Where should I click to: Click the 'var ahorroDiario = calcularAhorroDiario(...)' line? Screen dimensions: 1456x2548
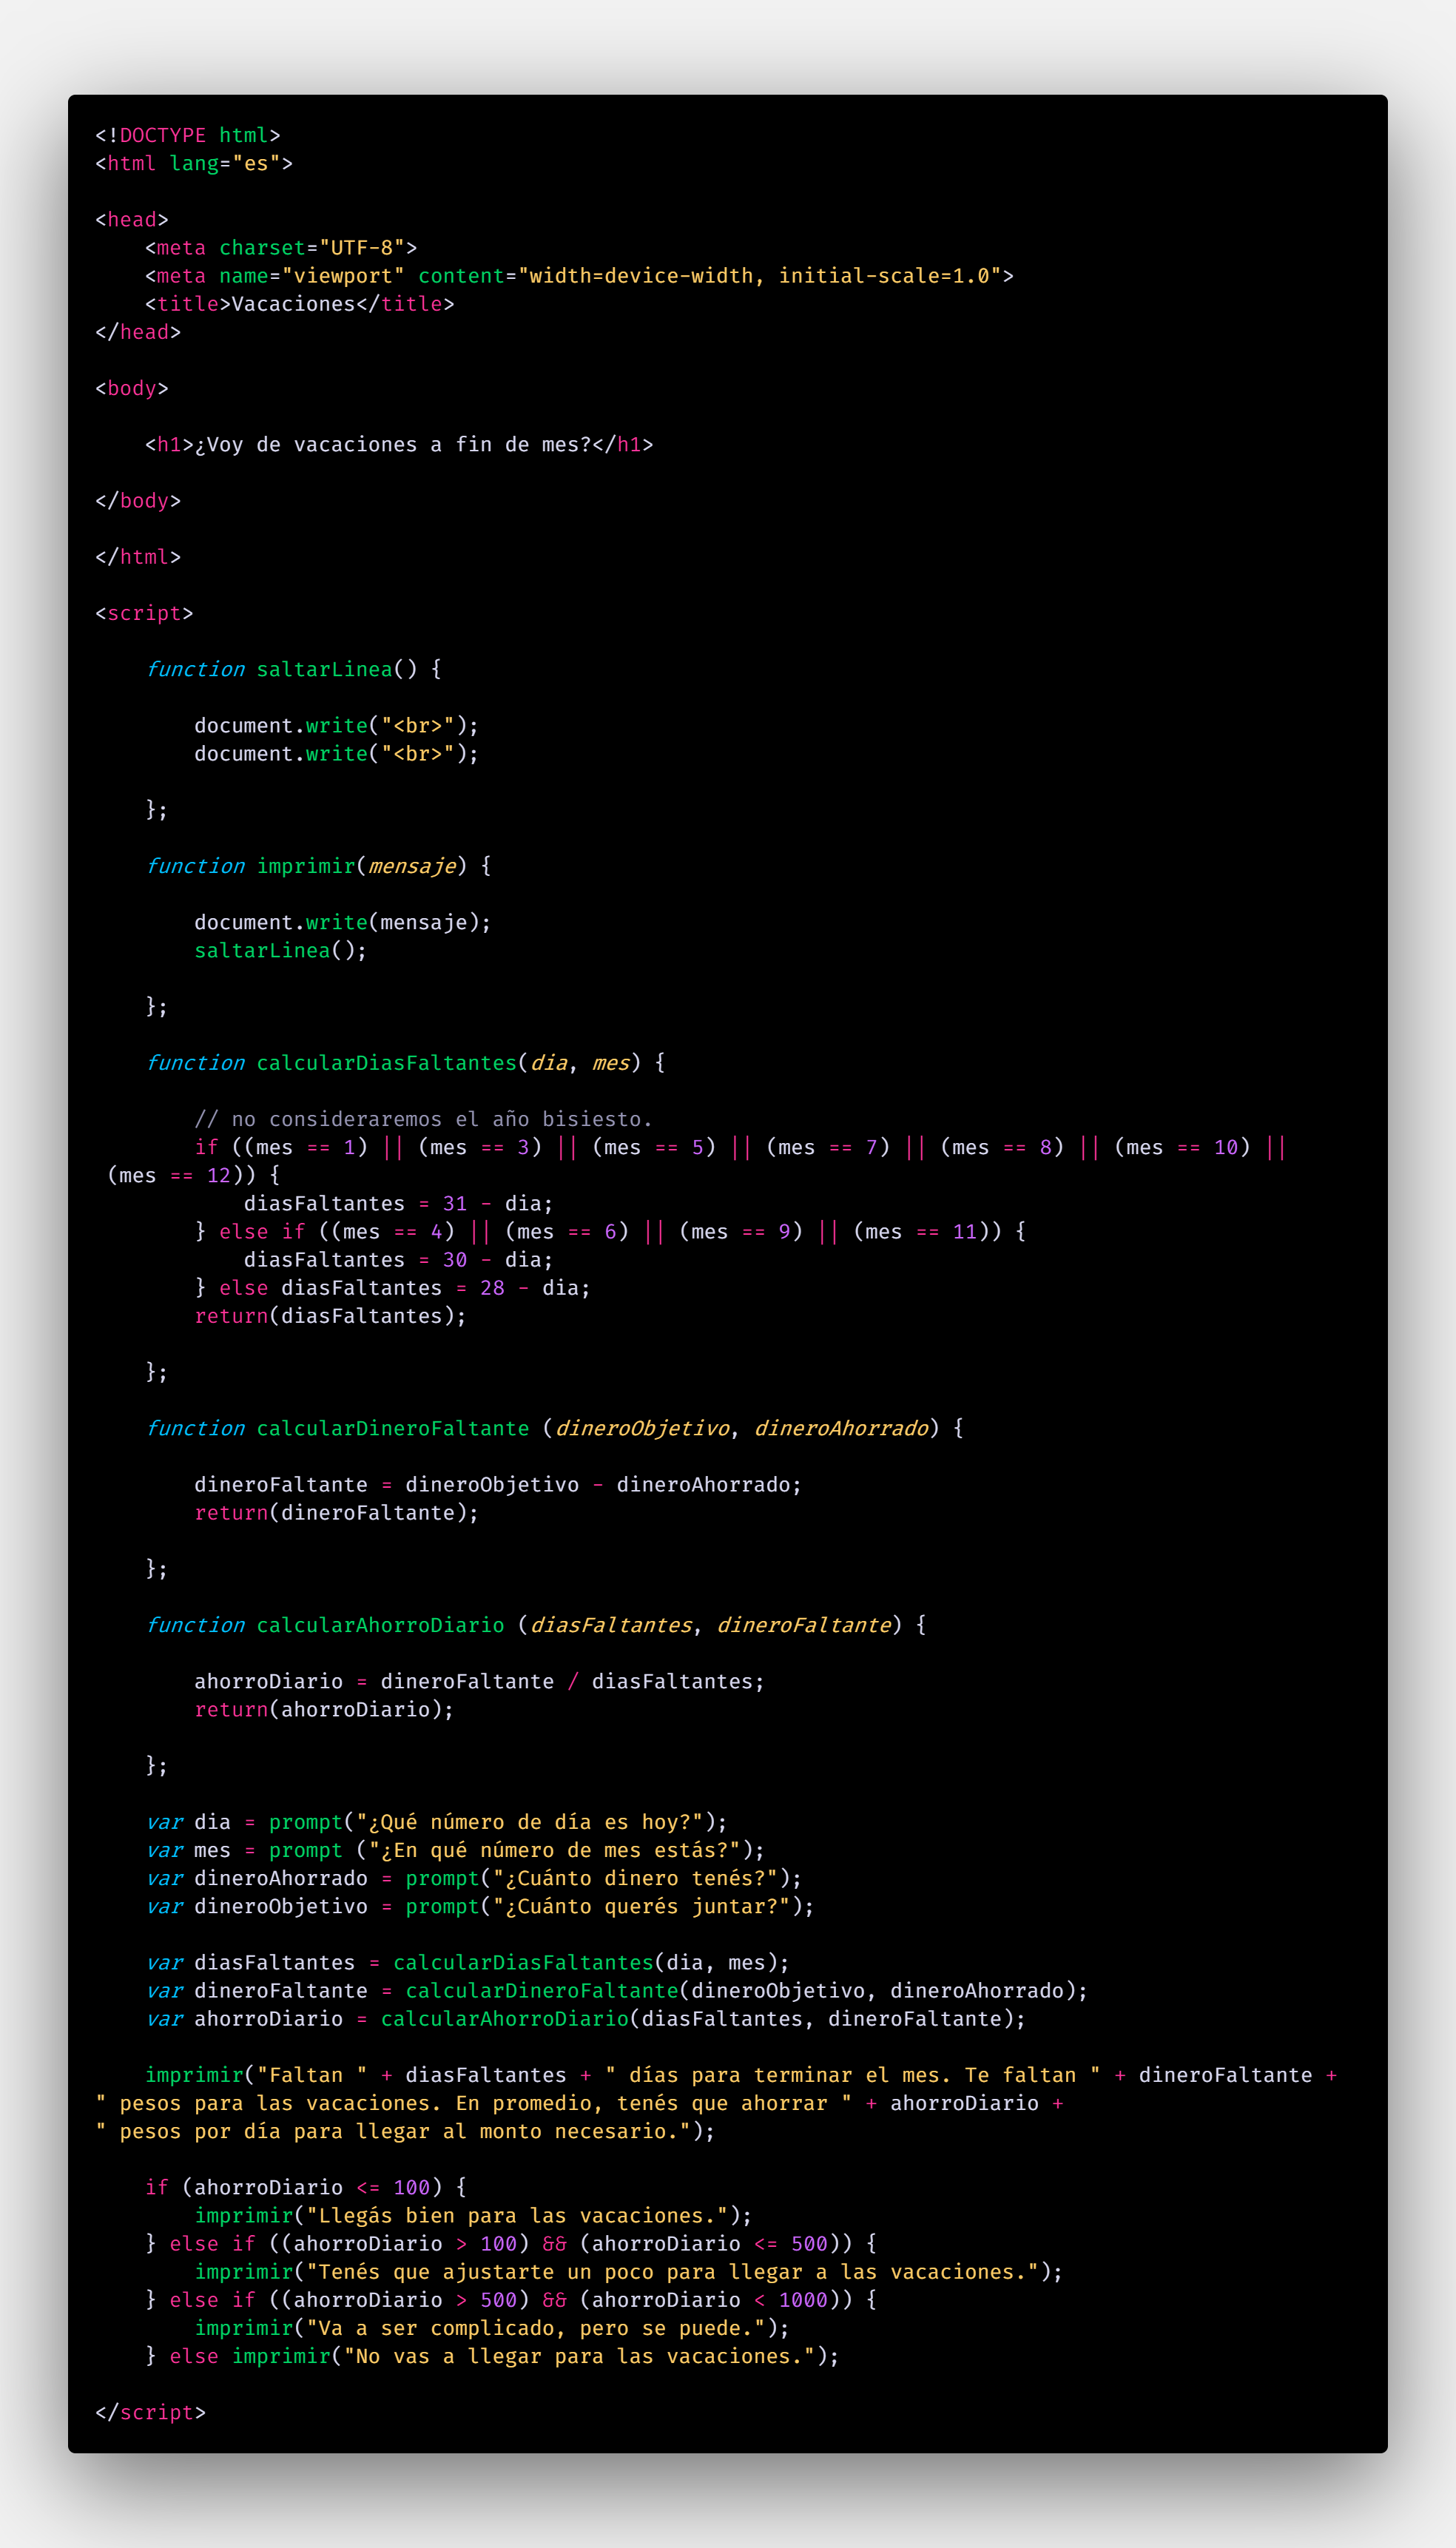pyautogui.click(x=585, y=2018)
